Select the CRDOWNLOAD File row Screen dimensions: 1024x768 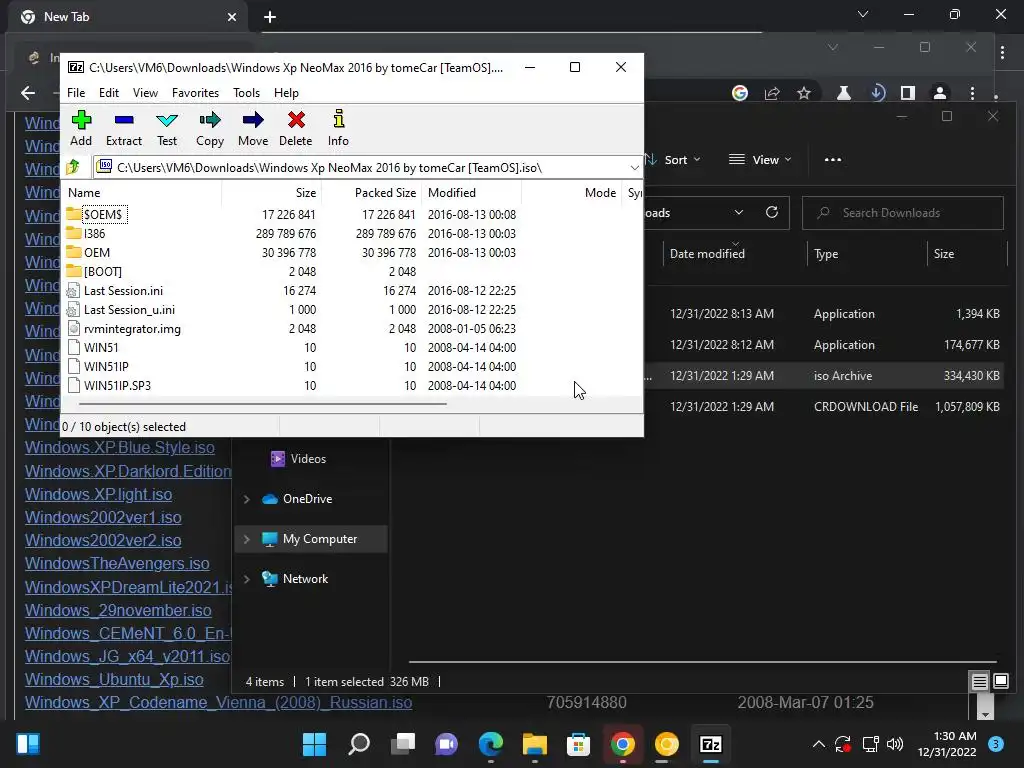tap(823, 406)
